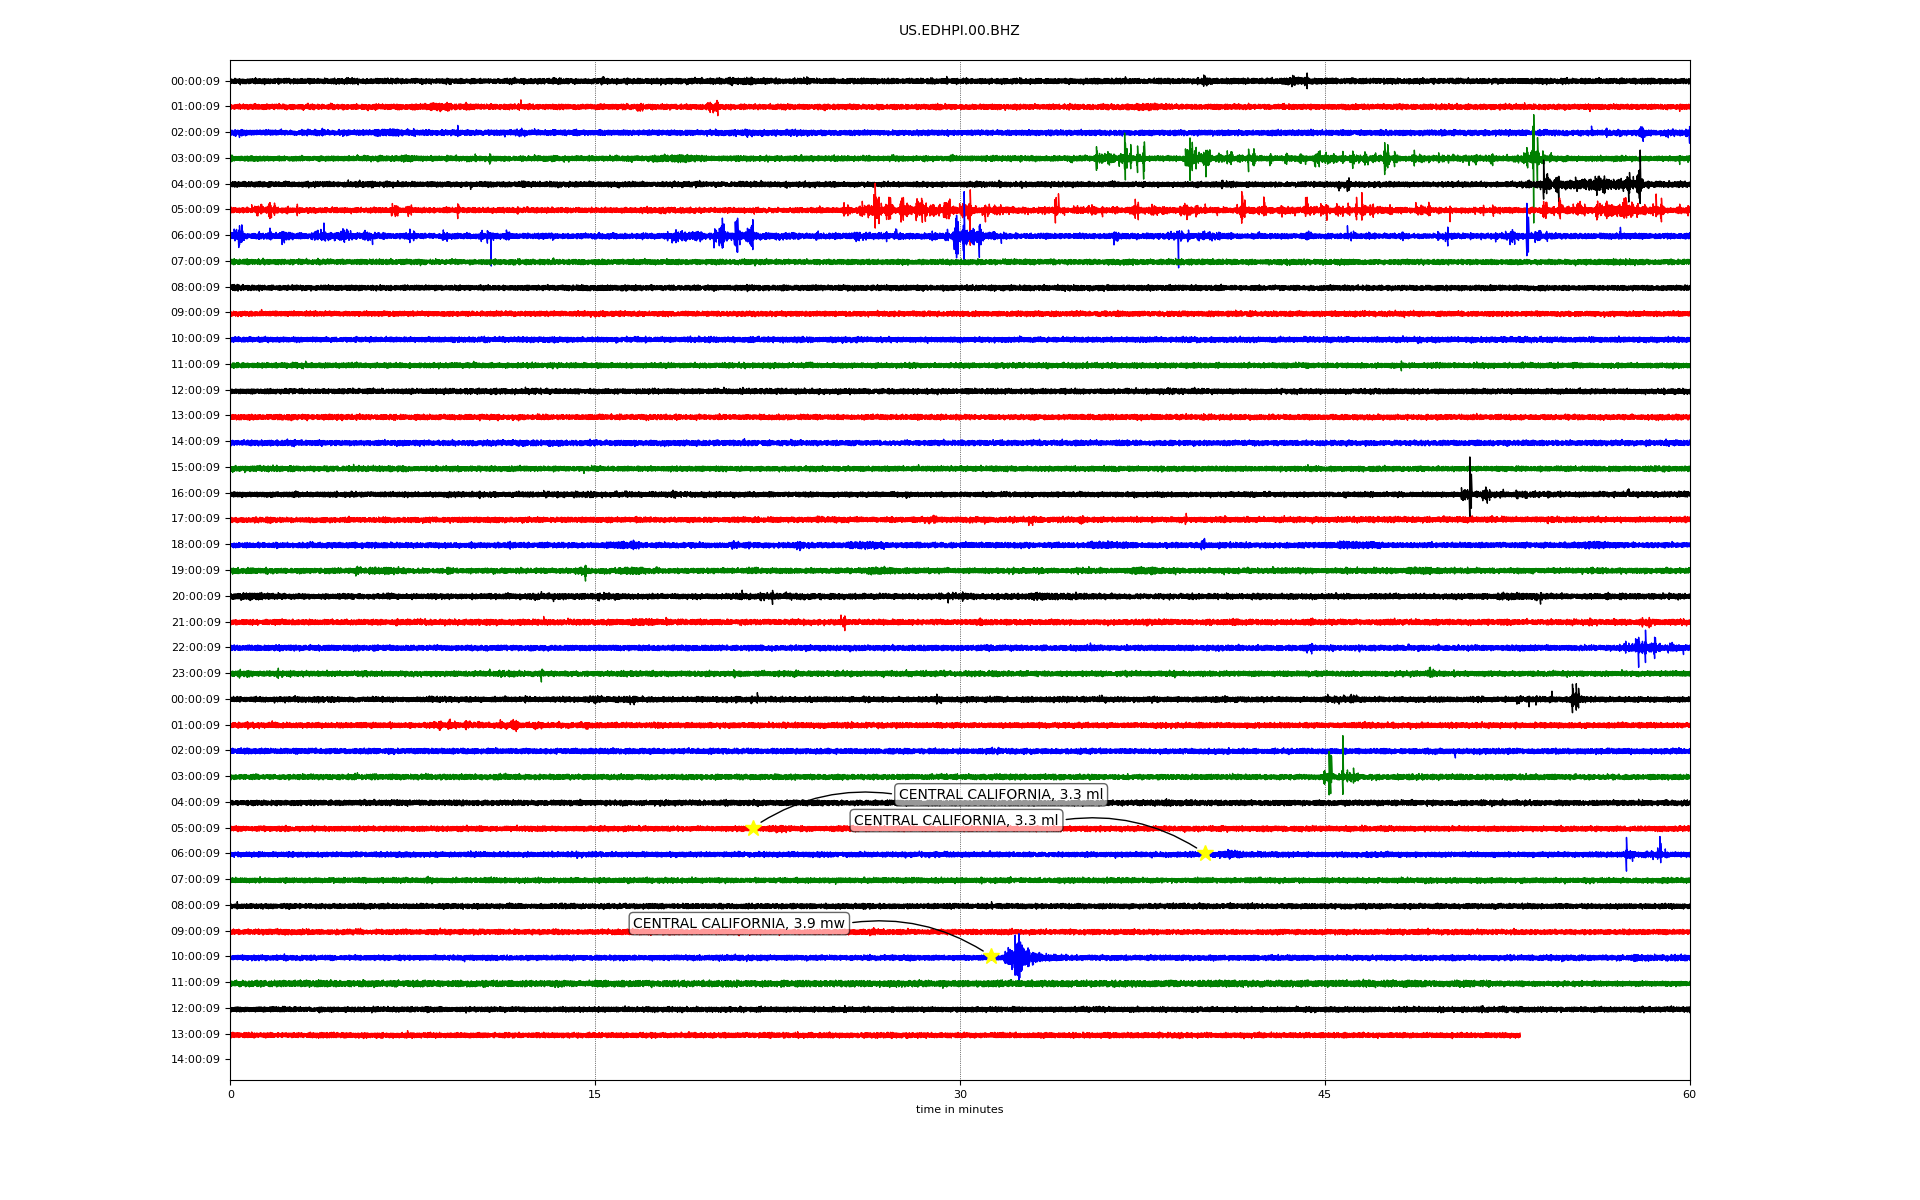This screenshot has height=1200, width=1920.
Task: Click the 'time in minutes' axis label
Action: pos(959,1109)
